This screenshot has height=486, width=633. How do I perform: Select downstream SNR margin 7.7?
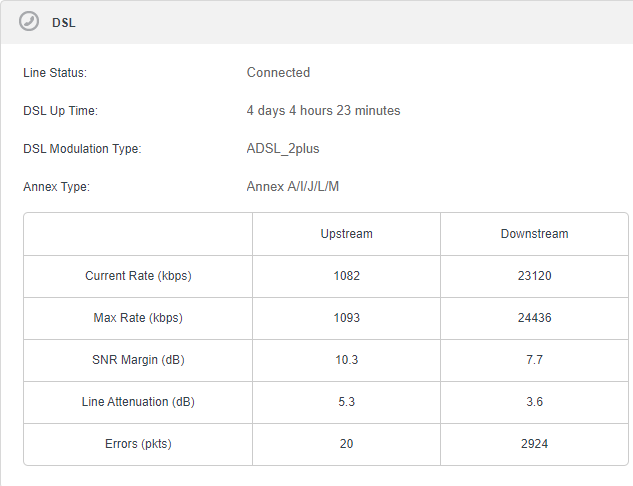(534, 360)
